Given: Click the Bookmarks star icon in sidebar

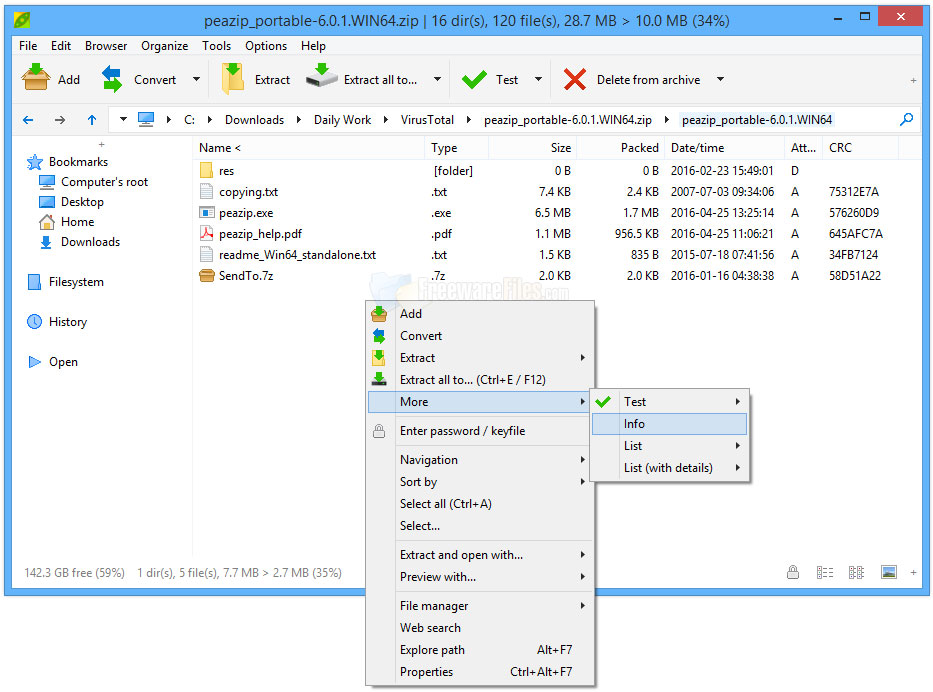Looking at the screenshot, I should 35,162.
